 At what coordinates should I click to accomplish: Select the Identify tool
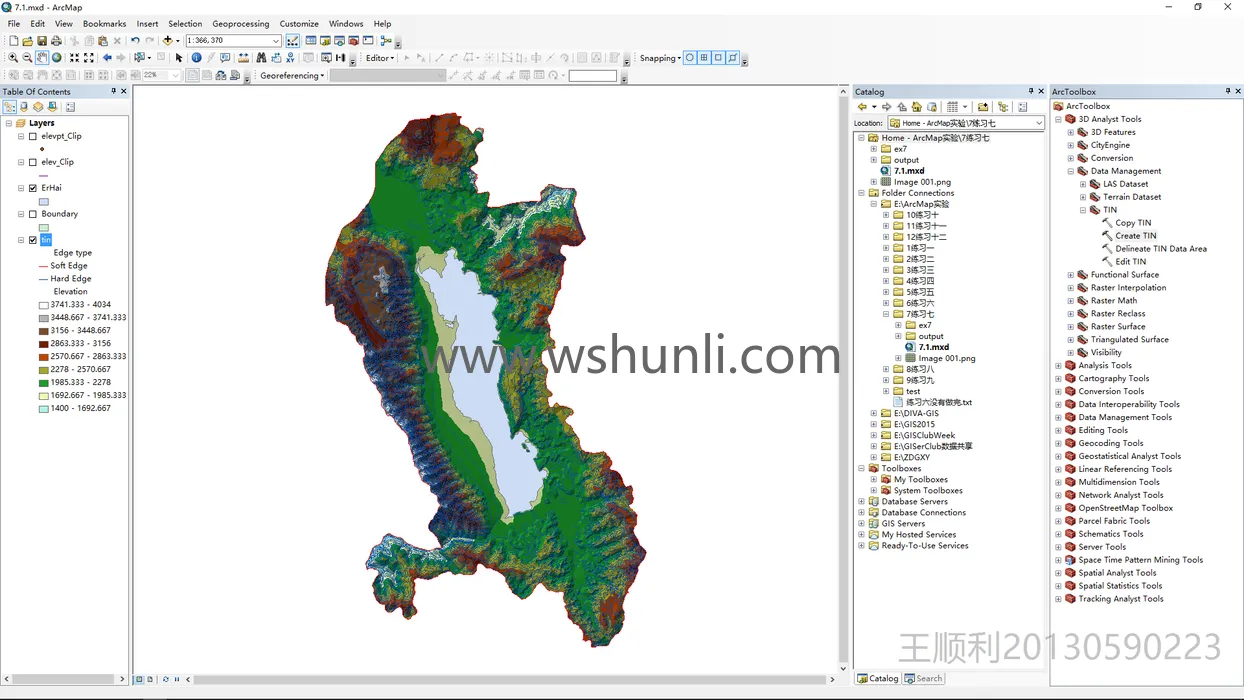point(196,58)
